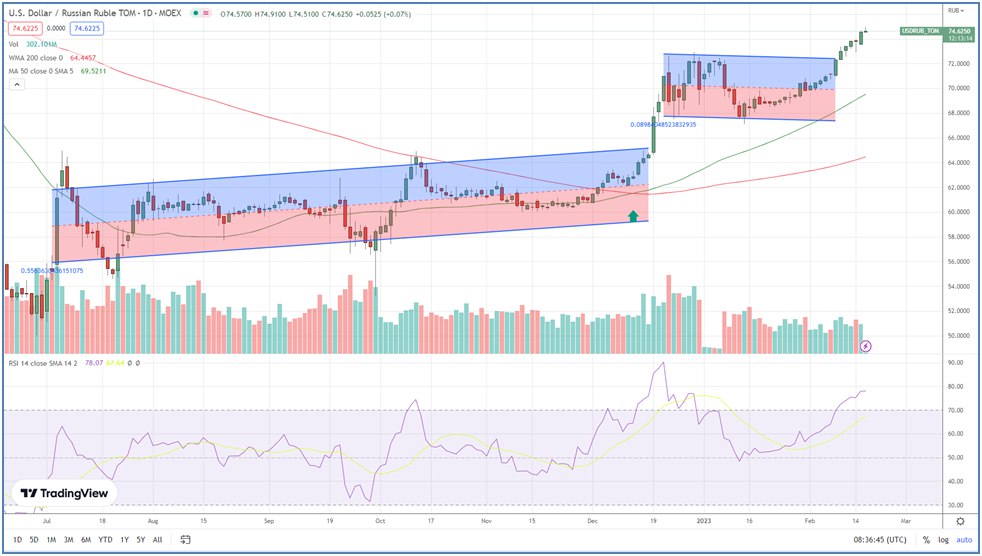
Task: Toggle percent scale mode
Action: coord(926,540)
